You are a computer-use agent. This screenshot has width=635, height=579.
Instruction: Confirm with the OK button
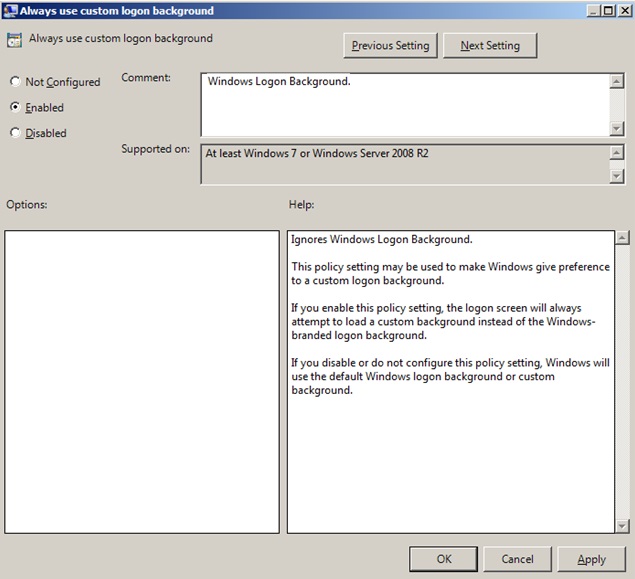(x=443, y=559)
